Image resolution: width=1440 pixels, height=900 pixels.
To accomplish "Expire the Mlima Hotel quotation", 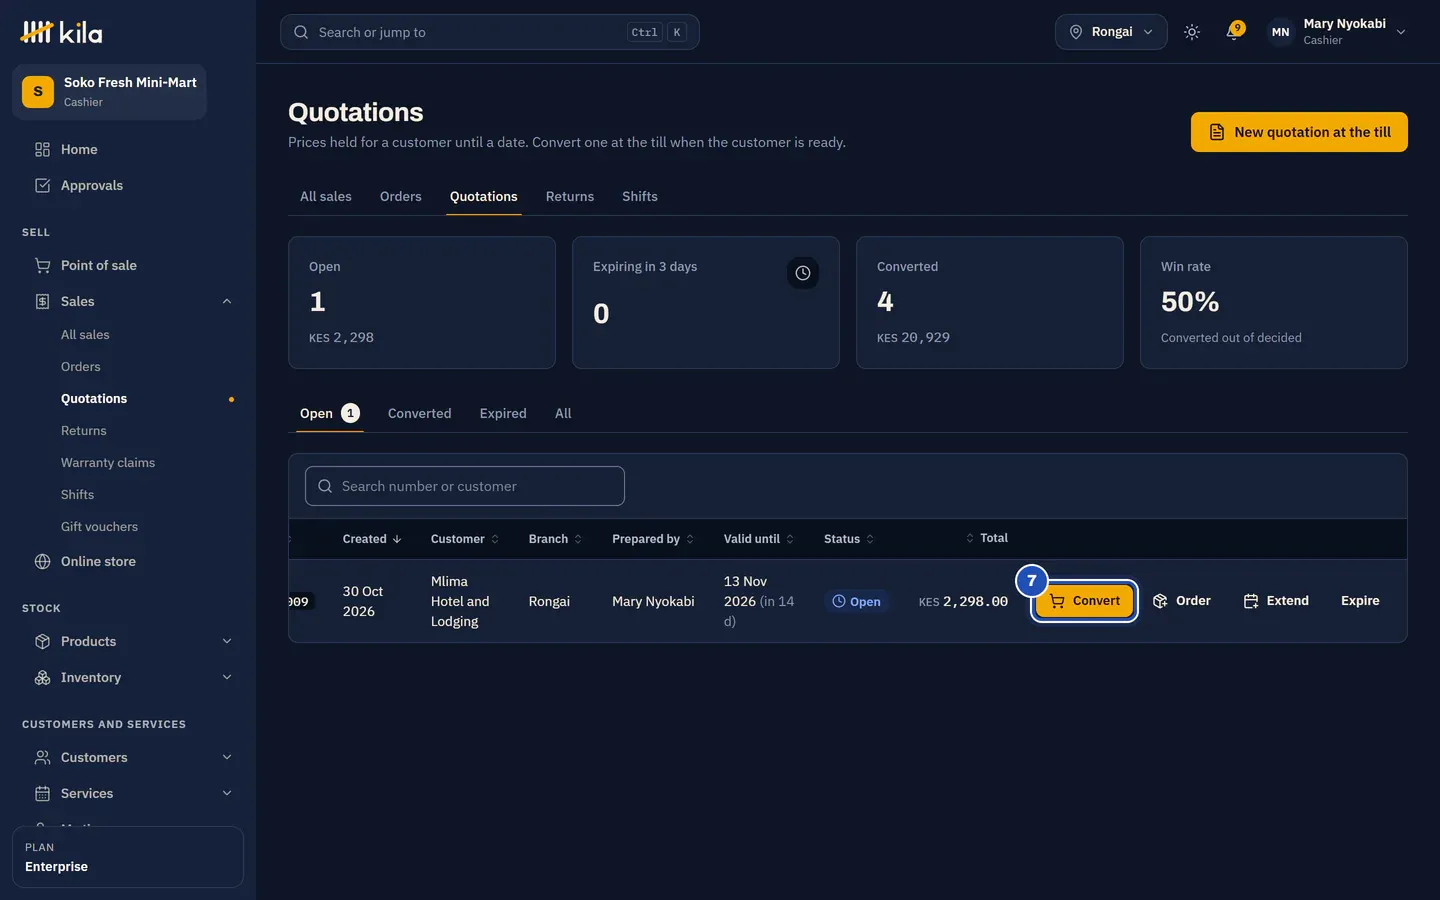I will pyautogui.click(x=1360, y=601).
